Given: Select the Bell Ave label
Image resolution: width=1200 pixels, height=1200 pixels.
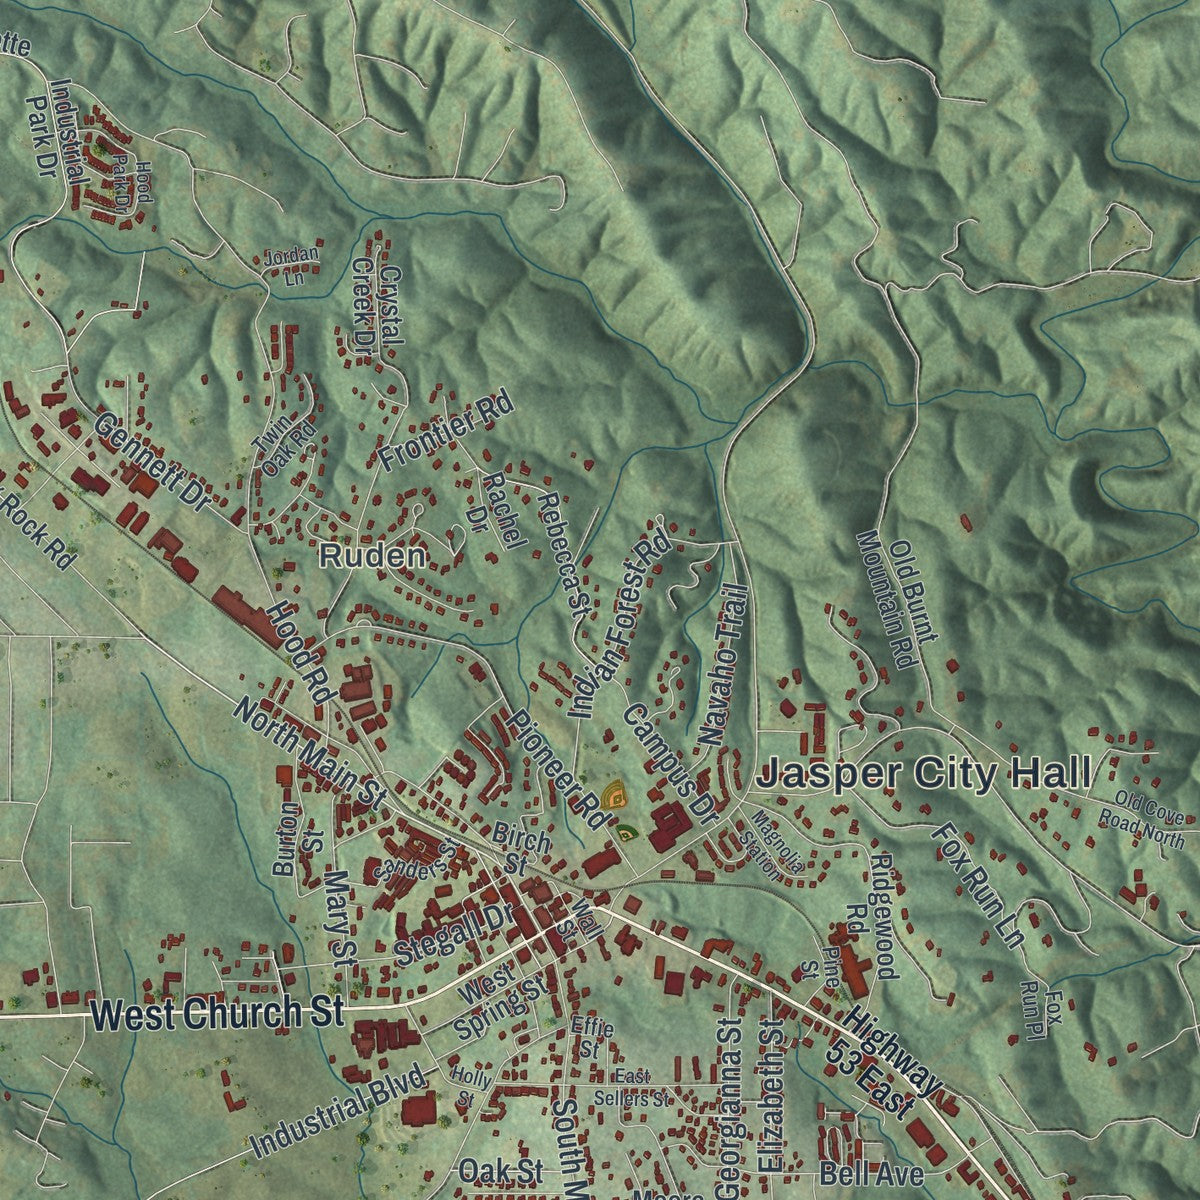Looking at the screenshot, I should [870, 1174].
